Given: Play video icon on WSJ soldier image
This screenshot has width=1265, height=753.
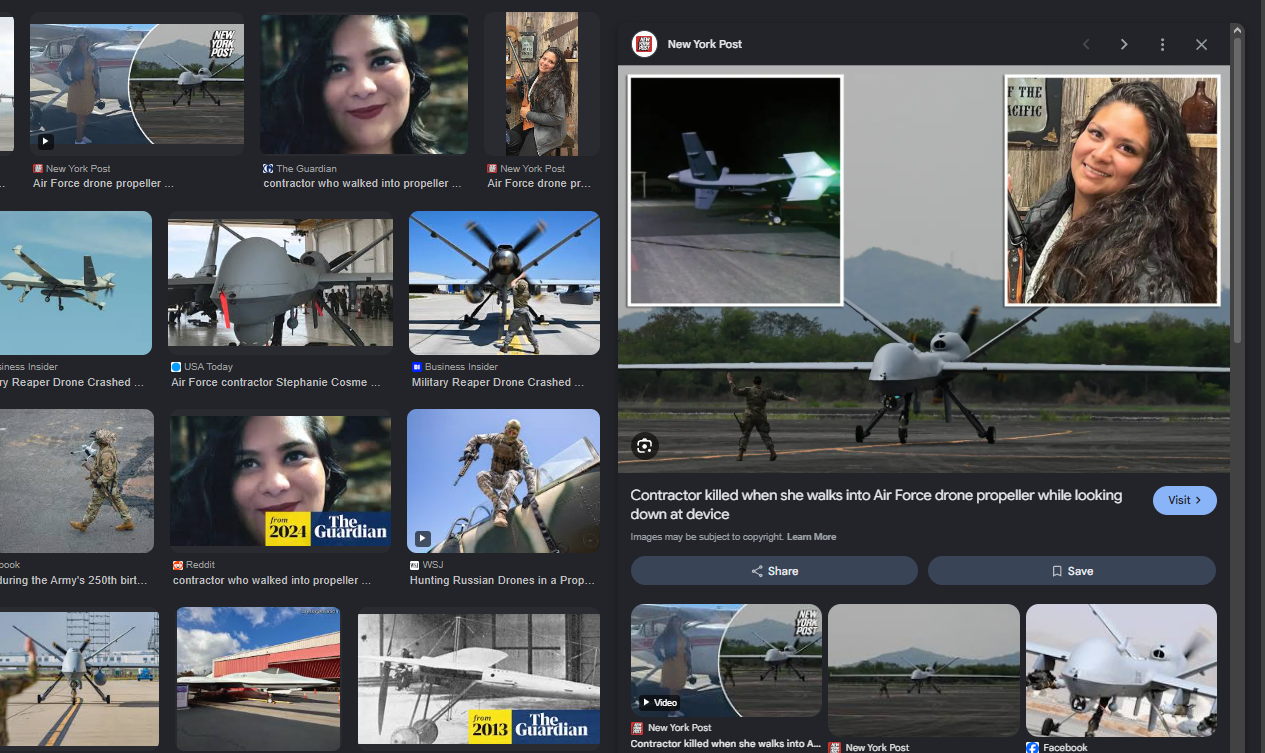Looking at the screenshot, I should 423,538.
